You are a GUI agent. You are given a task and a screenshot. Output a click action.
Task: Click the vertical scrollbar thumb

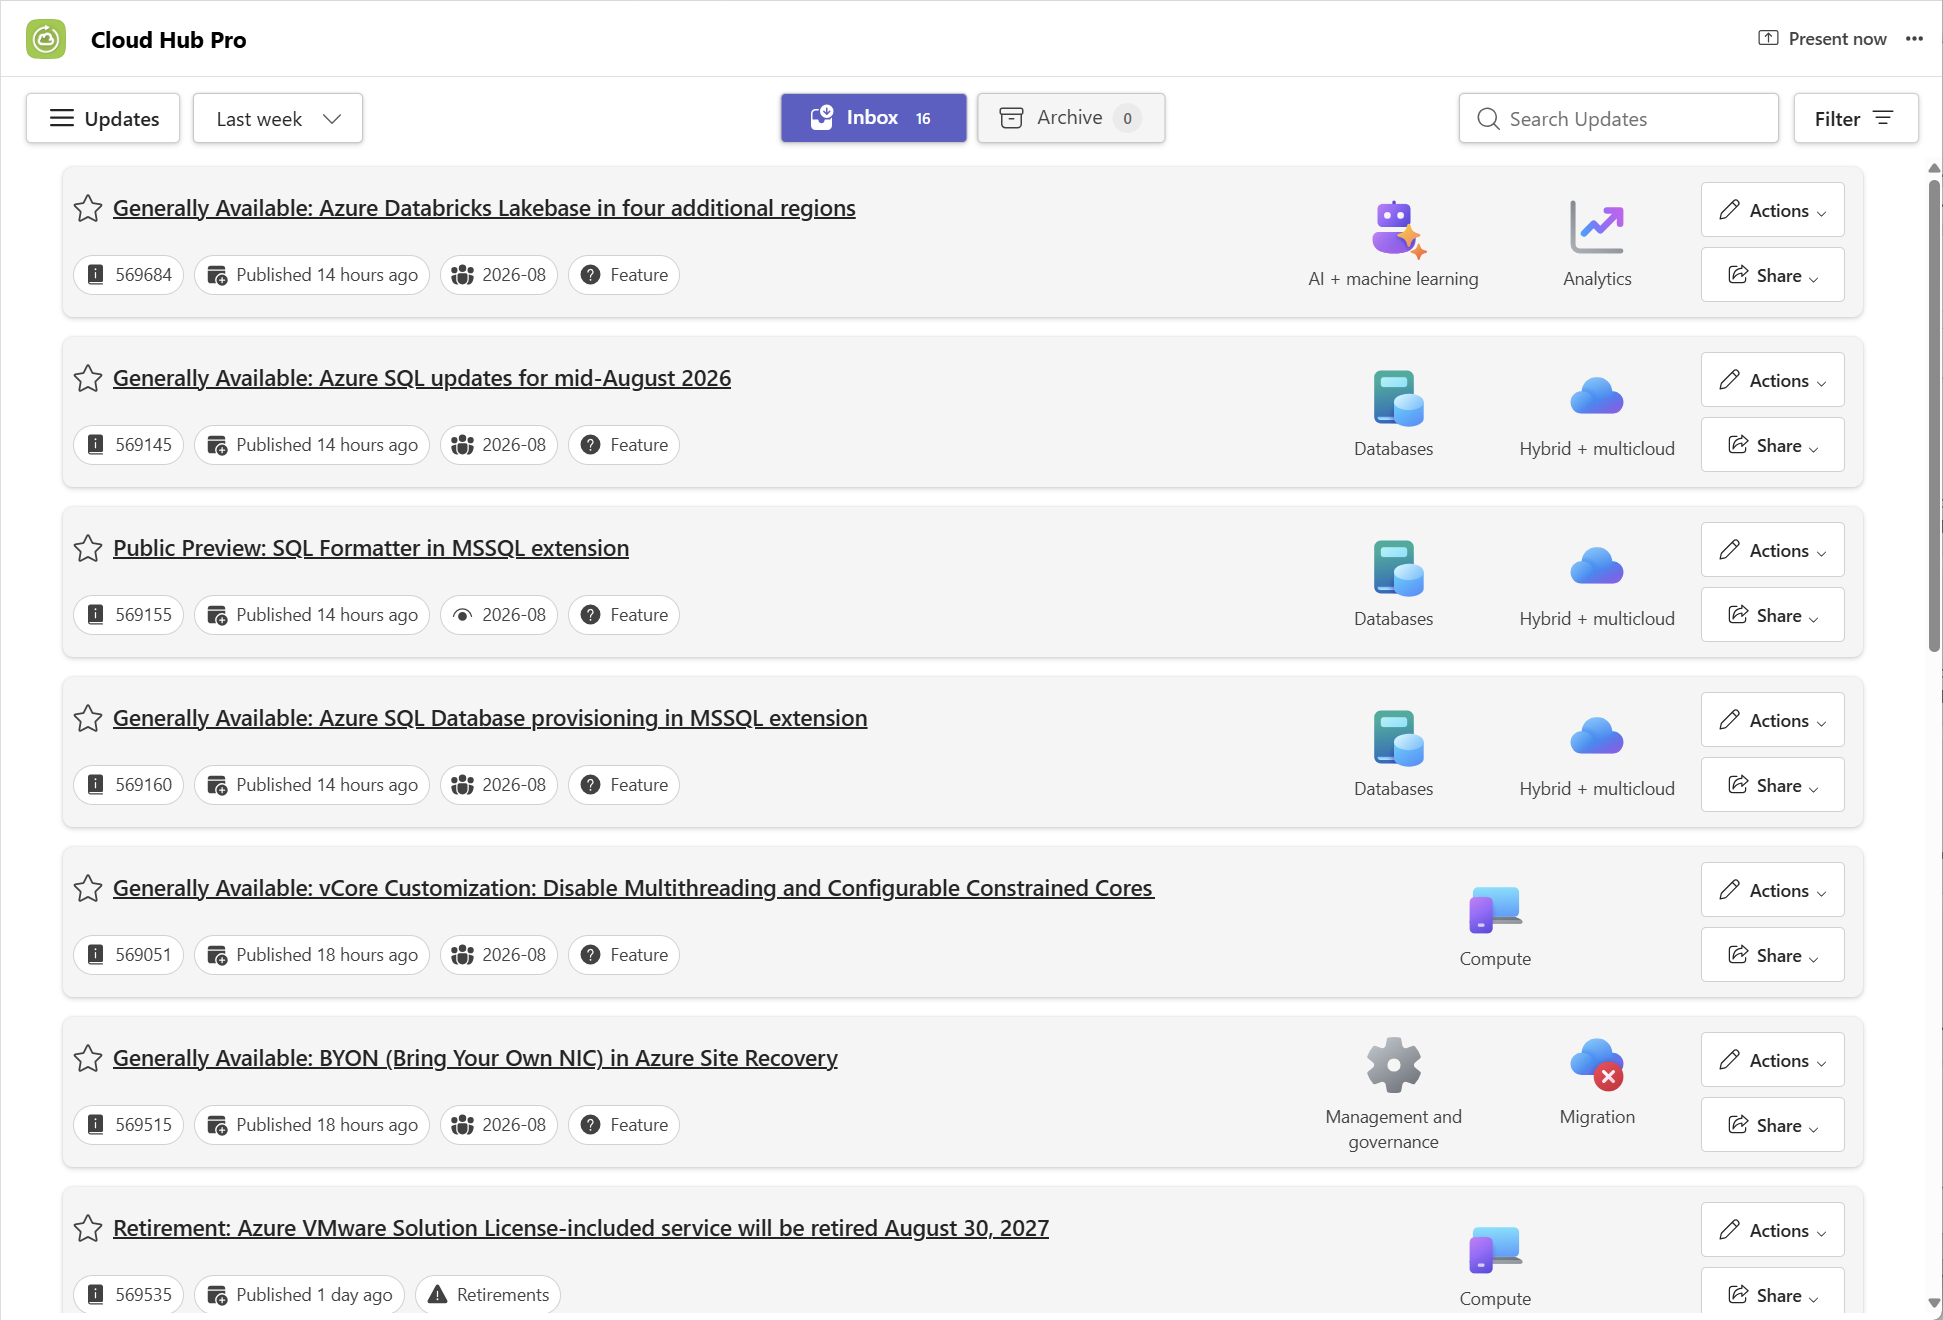tap(1934, 415)
